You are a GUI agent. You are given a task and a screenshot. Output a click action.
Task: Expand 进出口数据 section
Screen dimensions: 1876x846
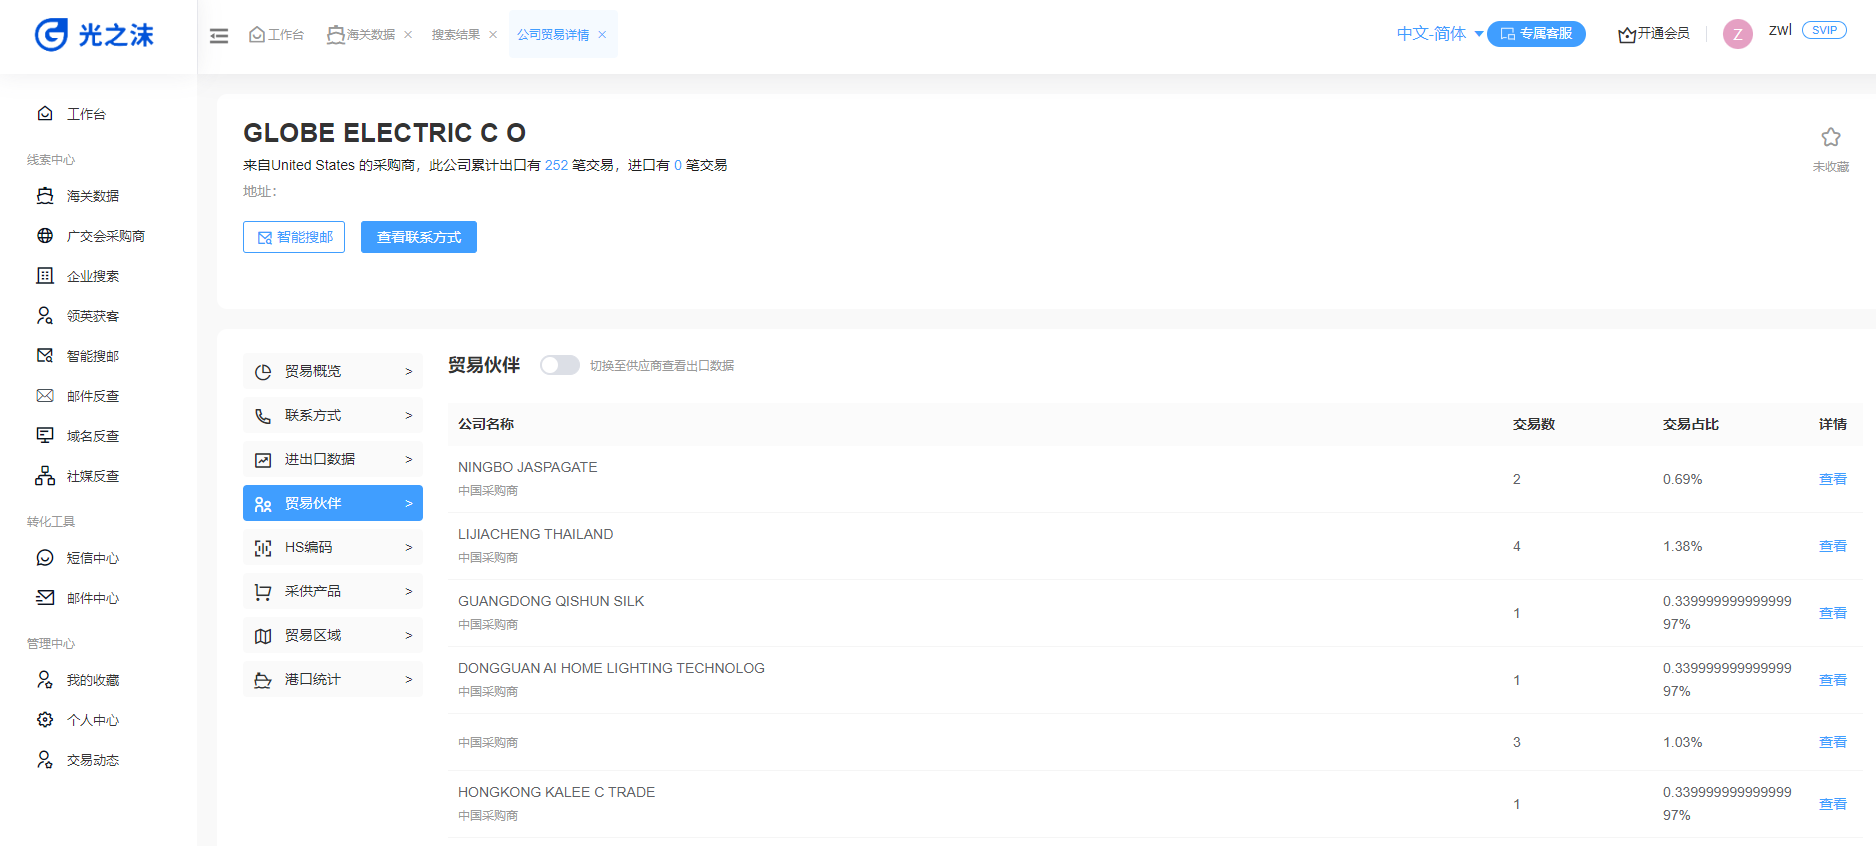click(x=333, y=459)
